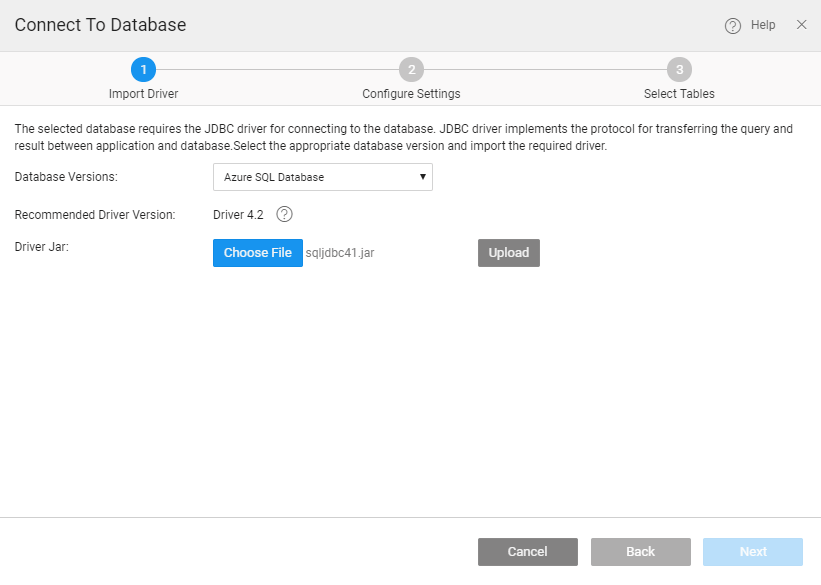Click the Help text link
Screen dimensions: 821x585
[x=763, y=25]
